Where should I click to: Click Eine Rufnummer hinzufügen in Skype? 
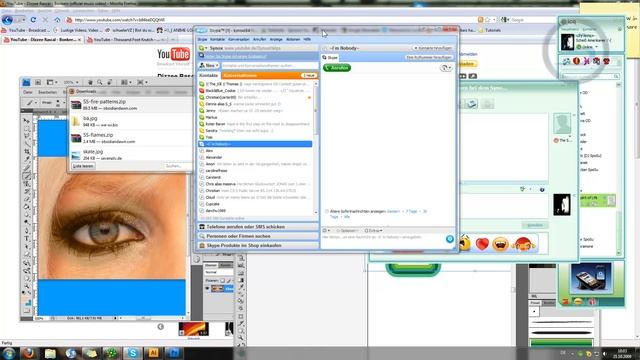pos(429,58)
